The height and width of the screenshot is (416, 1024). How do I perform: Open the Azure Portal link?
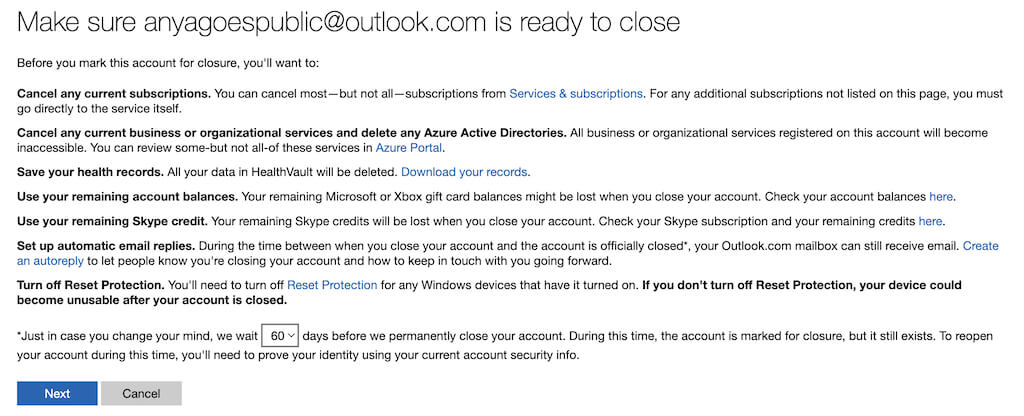pyautogui.click(x=410, y=148)
